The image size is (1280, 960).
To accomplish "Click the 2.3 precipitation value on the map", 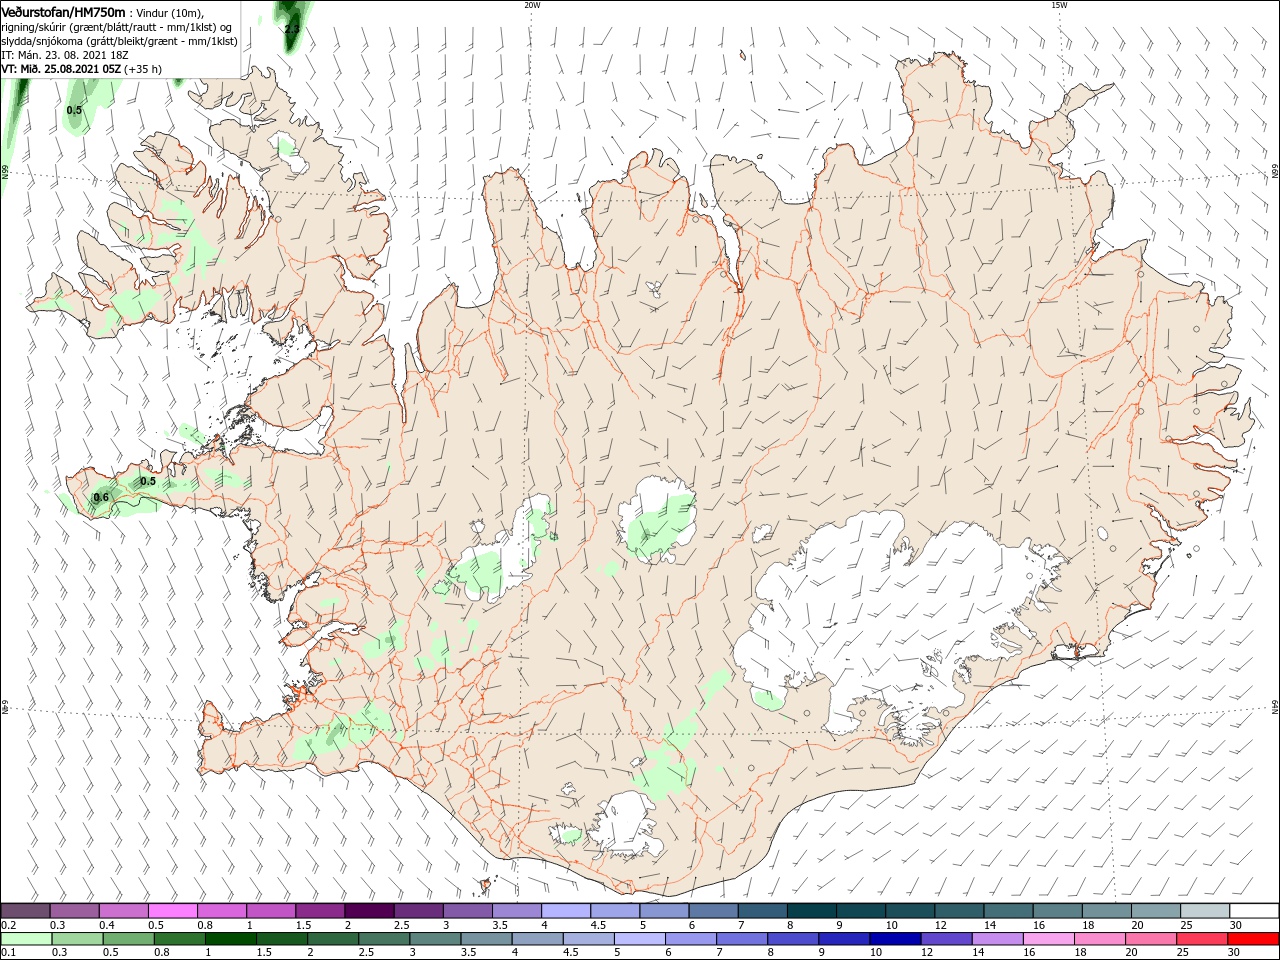I will pyautogui.click(x=292, y=30).
